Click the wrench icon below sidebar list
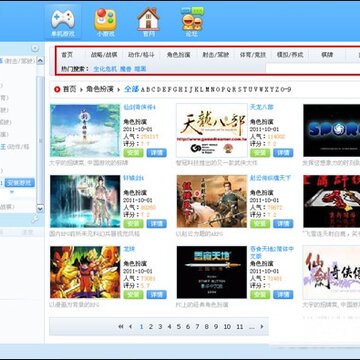Viewport: 360px width, 360px height. 35,219
